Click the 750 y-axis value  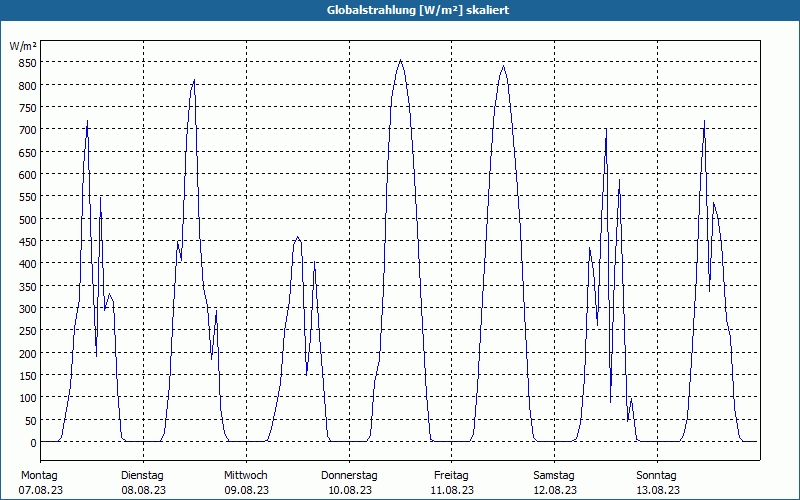coord(27,108)
